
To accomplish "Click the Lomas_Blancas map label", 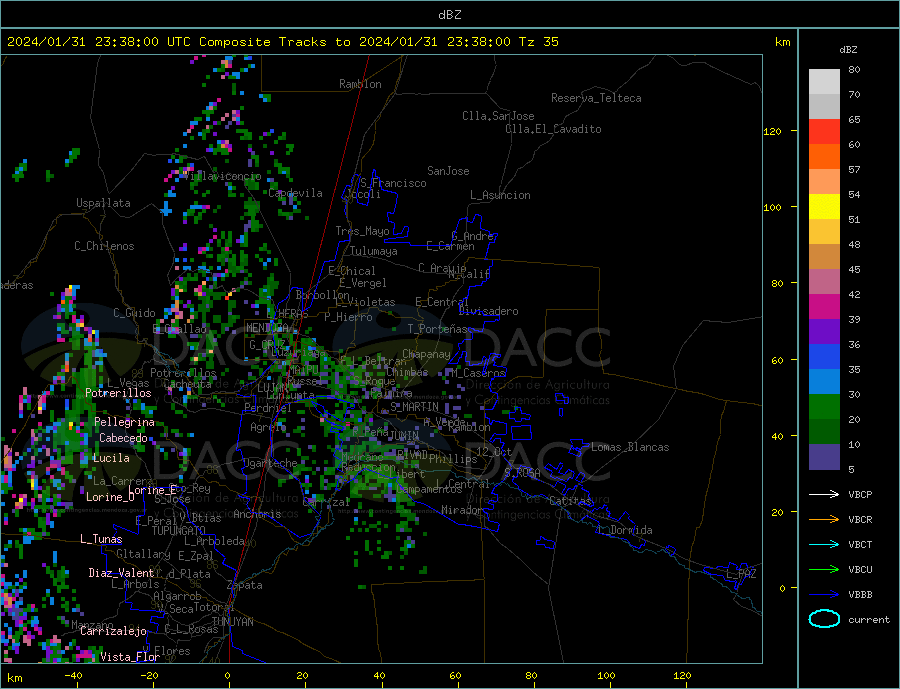I will [x=630, y=447].
